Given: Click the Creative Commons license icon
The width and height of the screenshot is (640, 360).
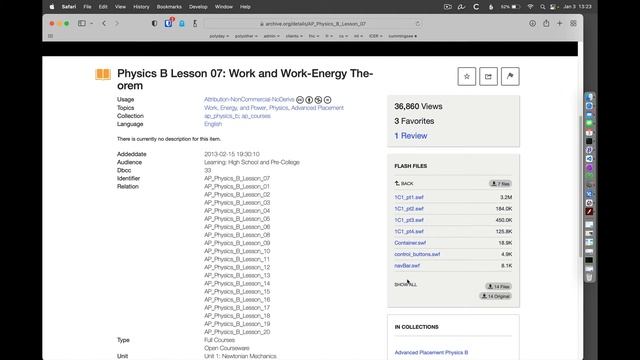Looking at the screenshot, I should (x=300, y=100).
